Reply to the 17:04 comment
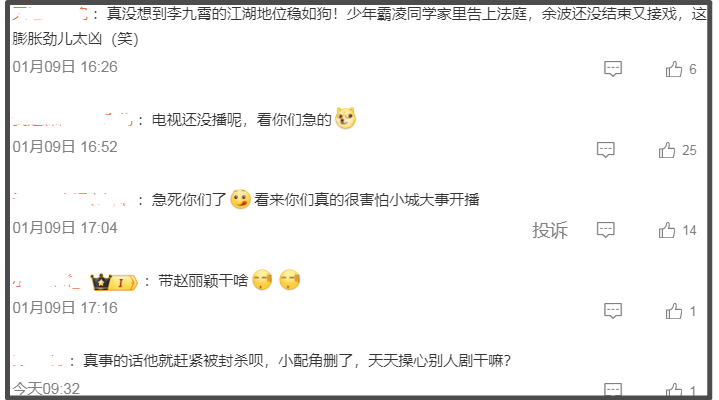719x400 pixels. tap(606, 230)
